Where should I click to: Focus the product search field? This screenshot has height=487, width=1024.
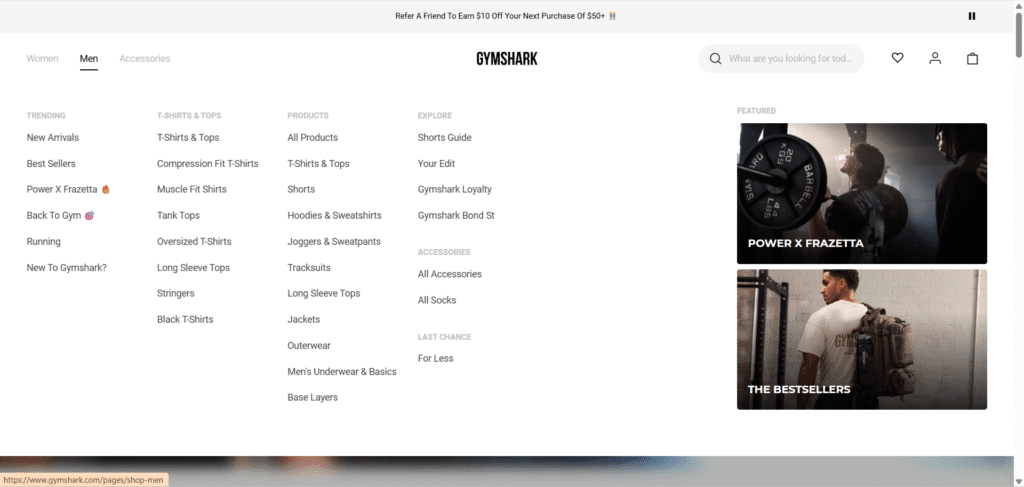(781, 59)
